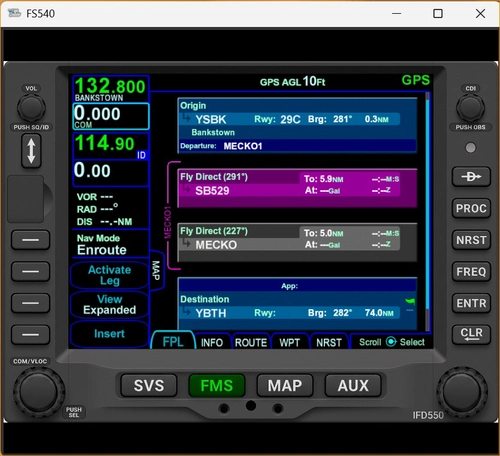Click the PUSH SEL label

point(74,412)
